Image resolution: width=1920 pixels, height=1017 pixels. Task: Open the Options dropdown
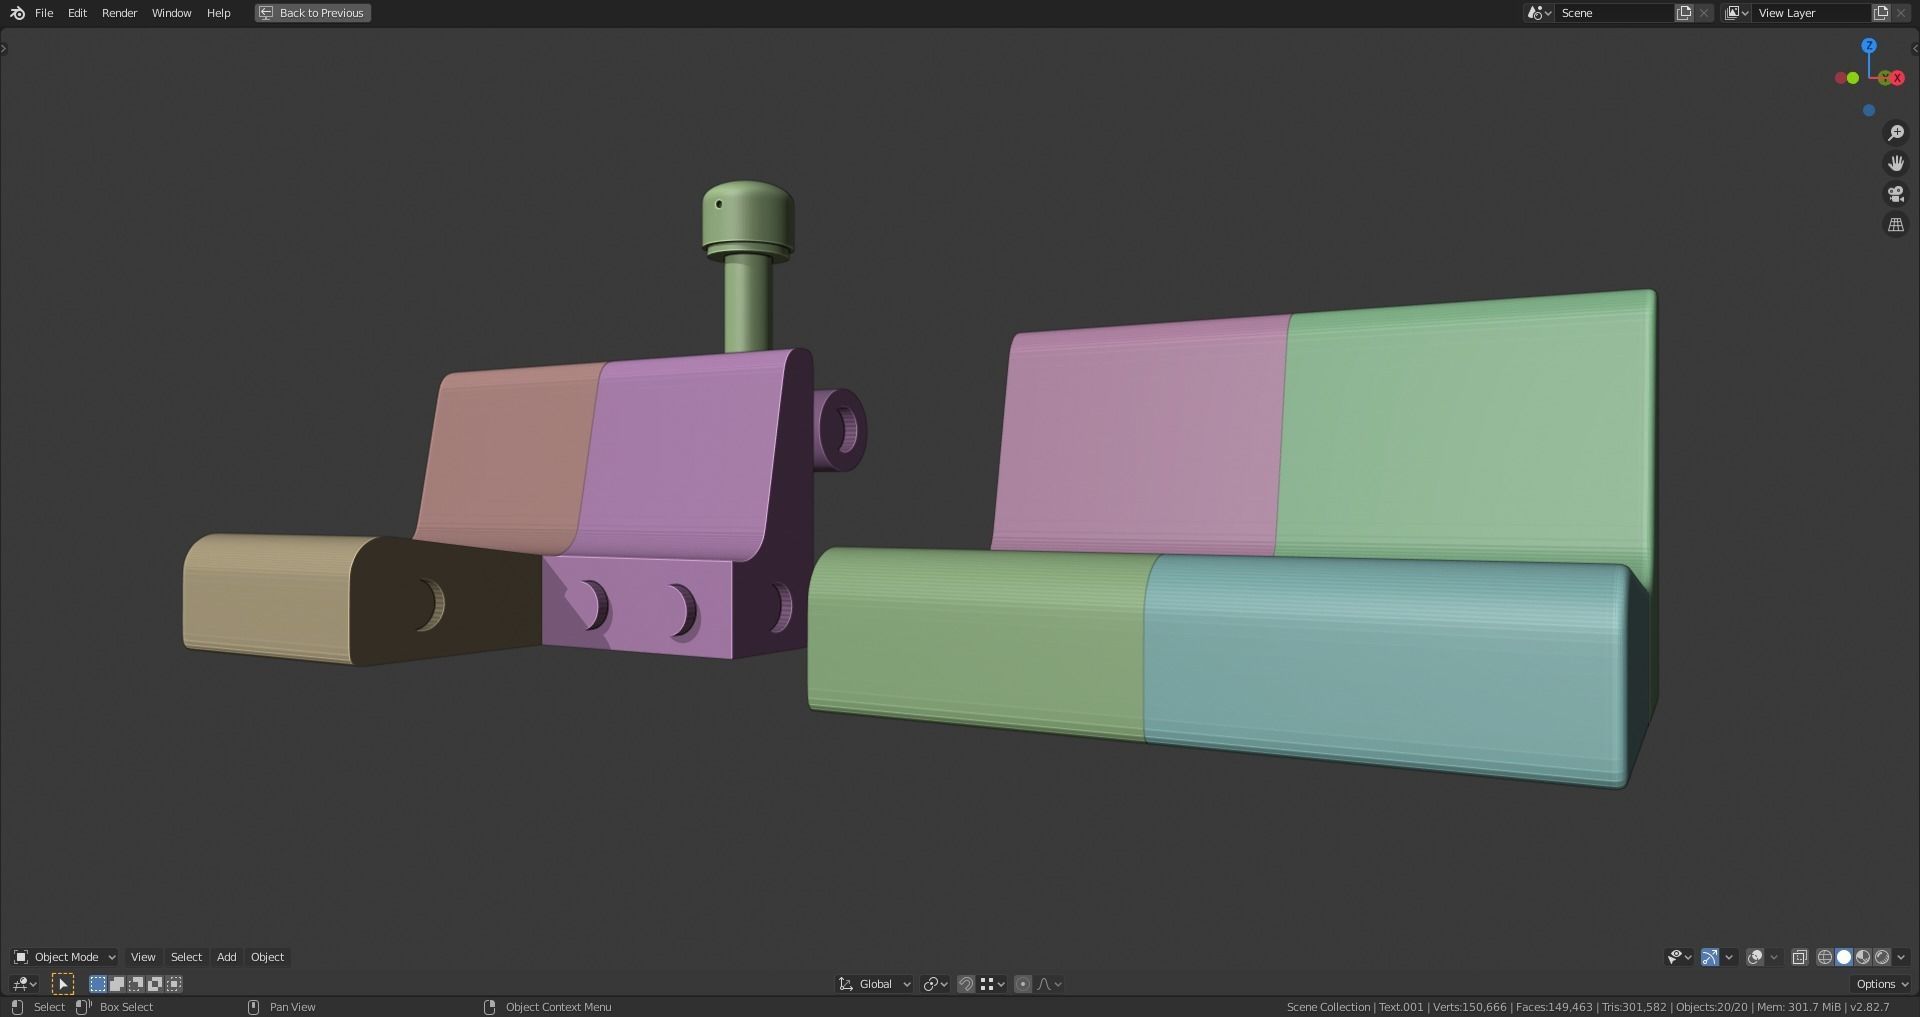[1882, 984]
